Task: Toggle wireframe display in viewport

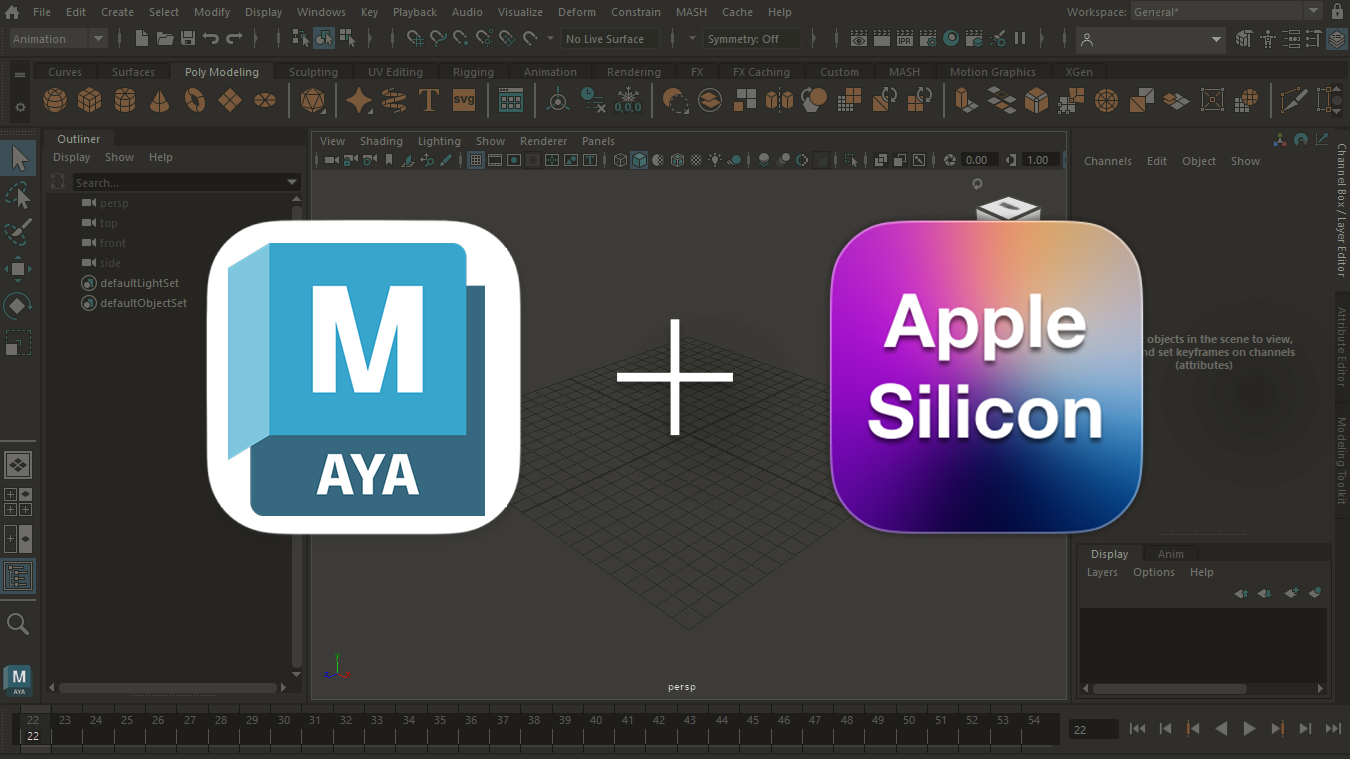Action: coord(620,160)
